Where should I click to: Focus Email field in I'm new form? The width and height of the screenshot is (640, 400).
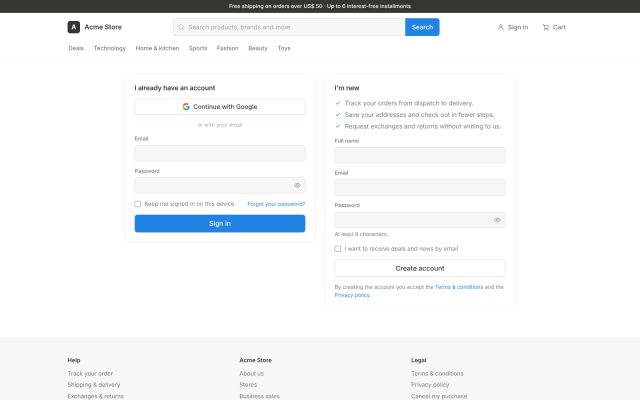coord(420,187)
